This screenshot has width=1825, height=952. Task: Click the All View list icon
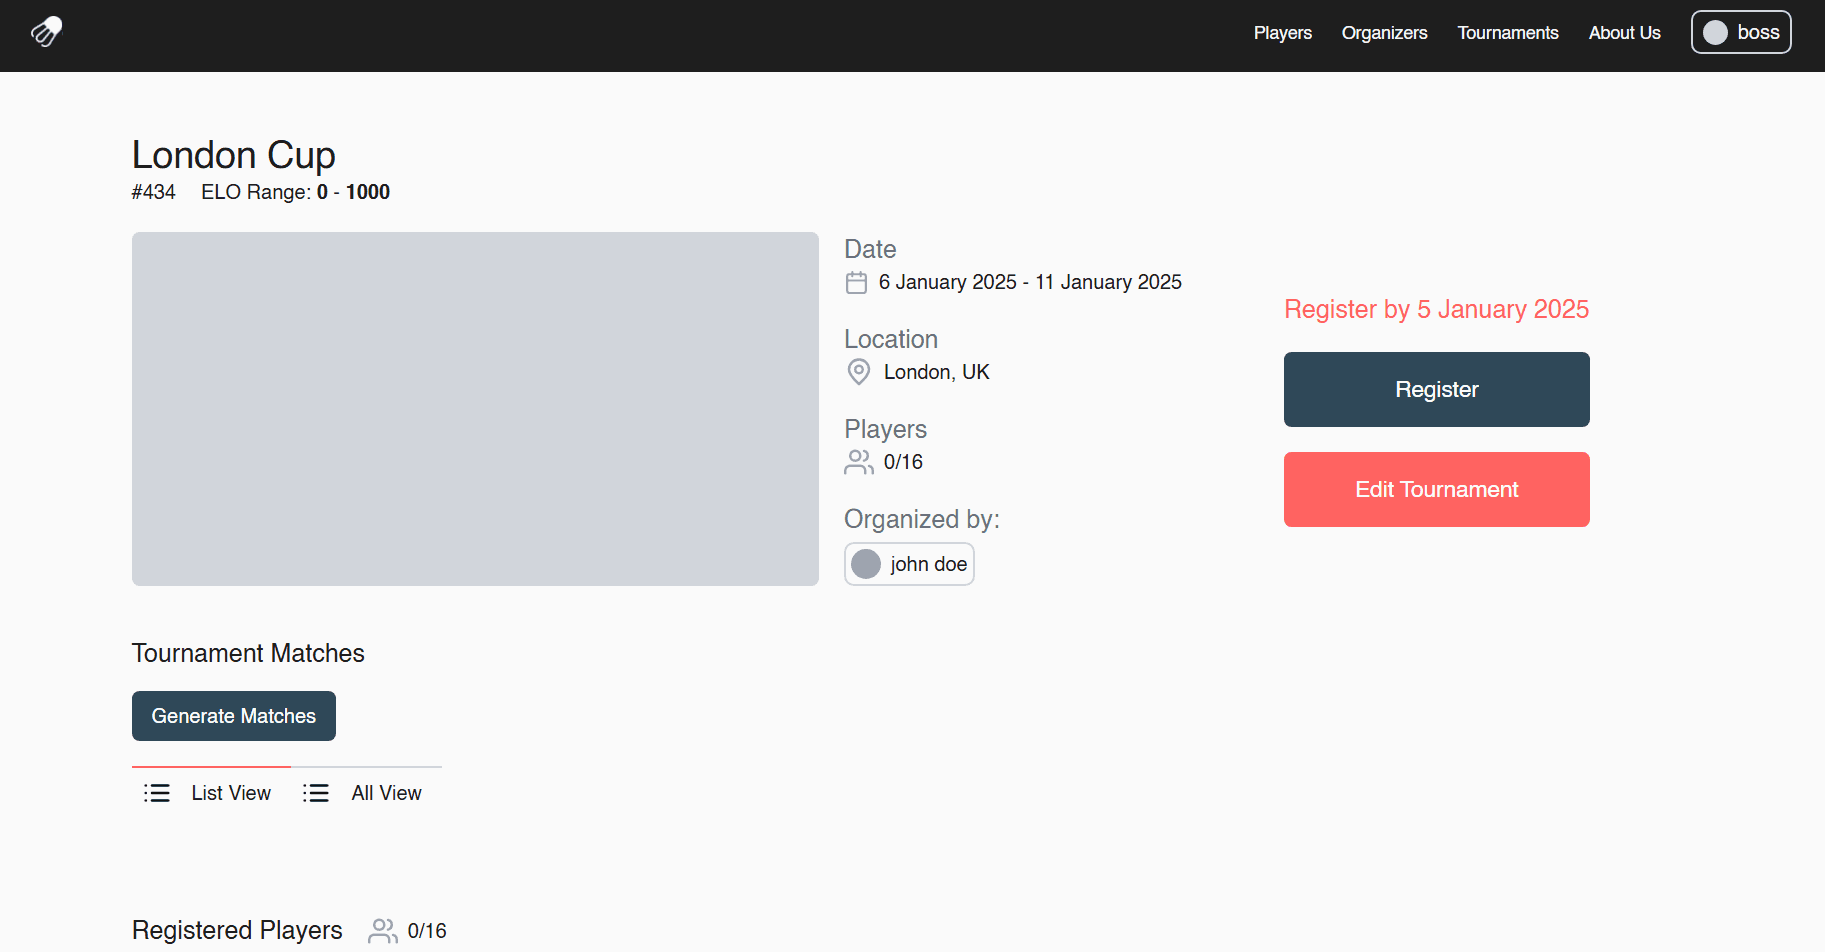tap(315, 792)
